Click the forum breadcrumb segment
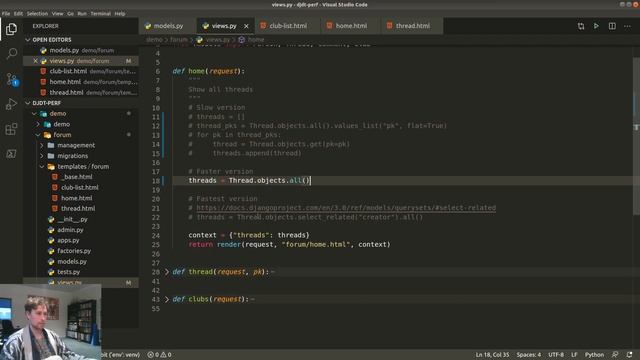Image resolution: width=640 pixels, height=360 pixels. 179,40
